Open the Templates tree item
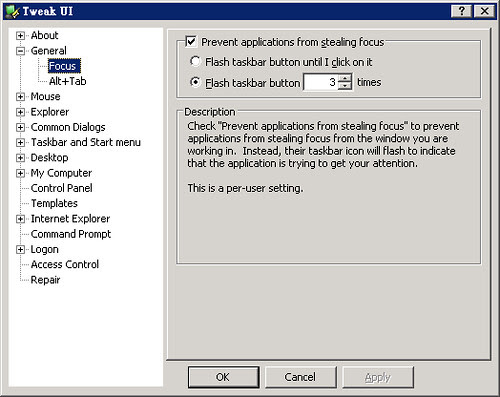This screenshot has height=397, width=500. pos(54,203)
